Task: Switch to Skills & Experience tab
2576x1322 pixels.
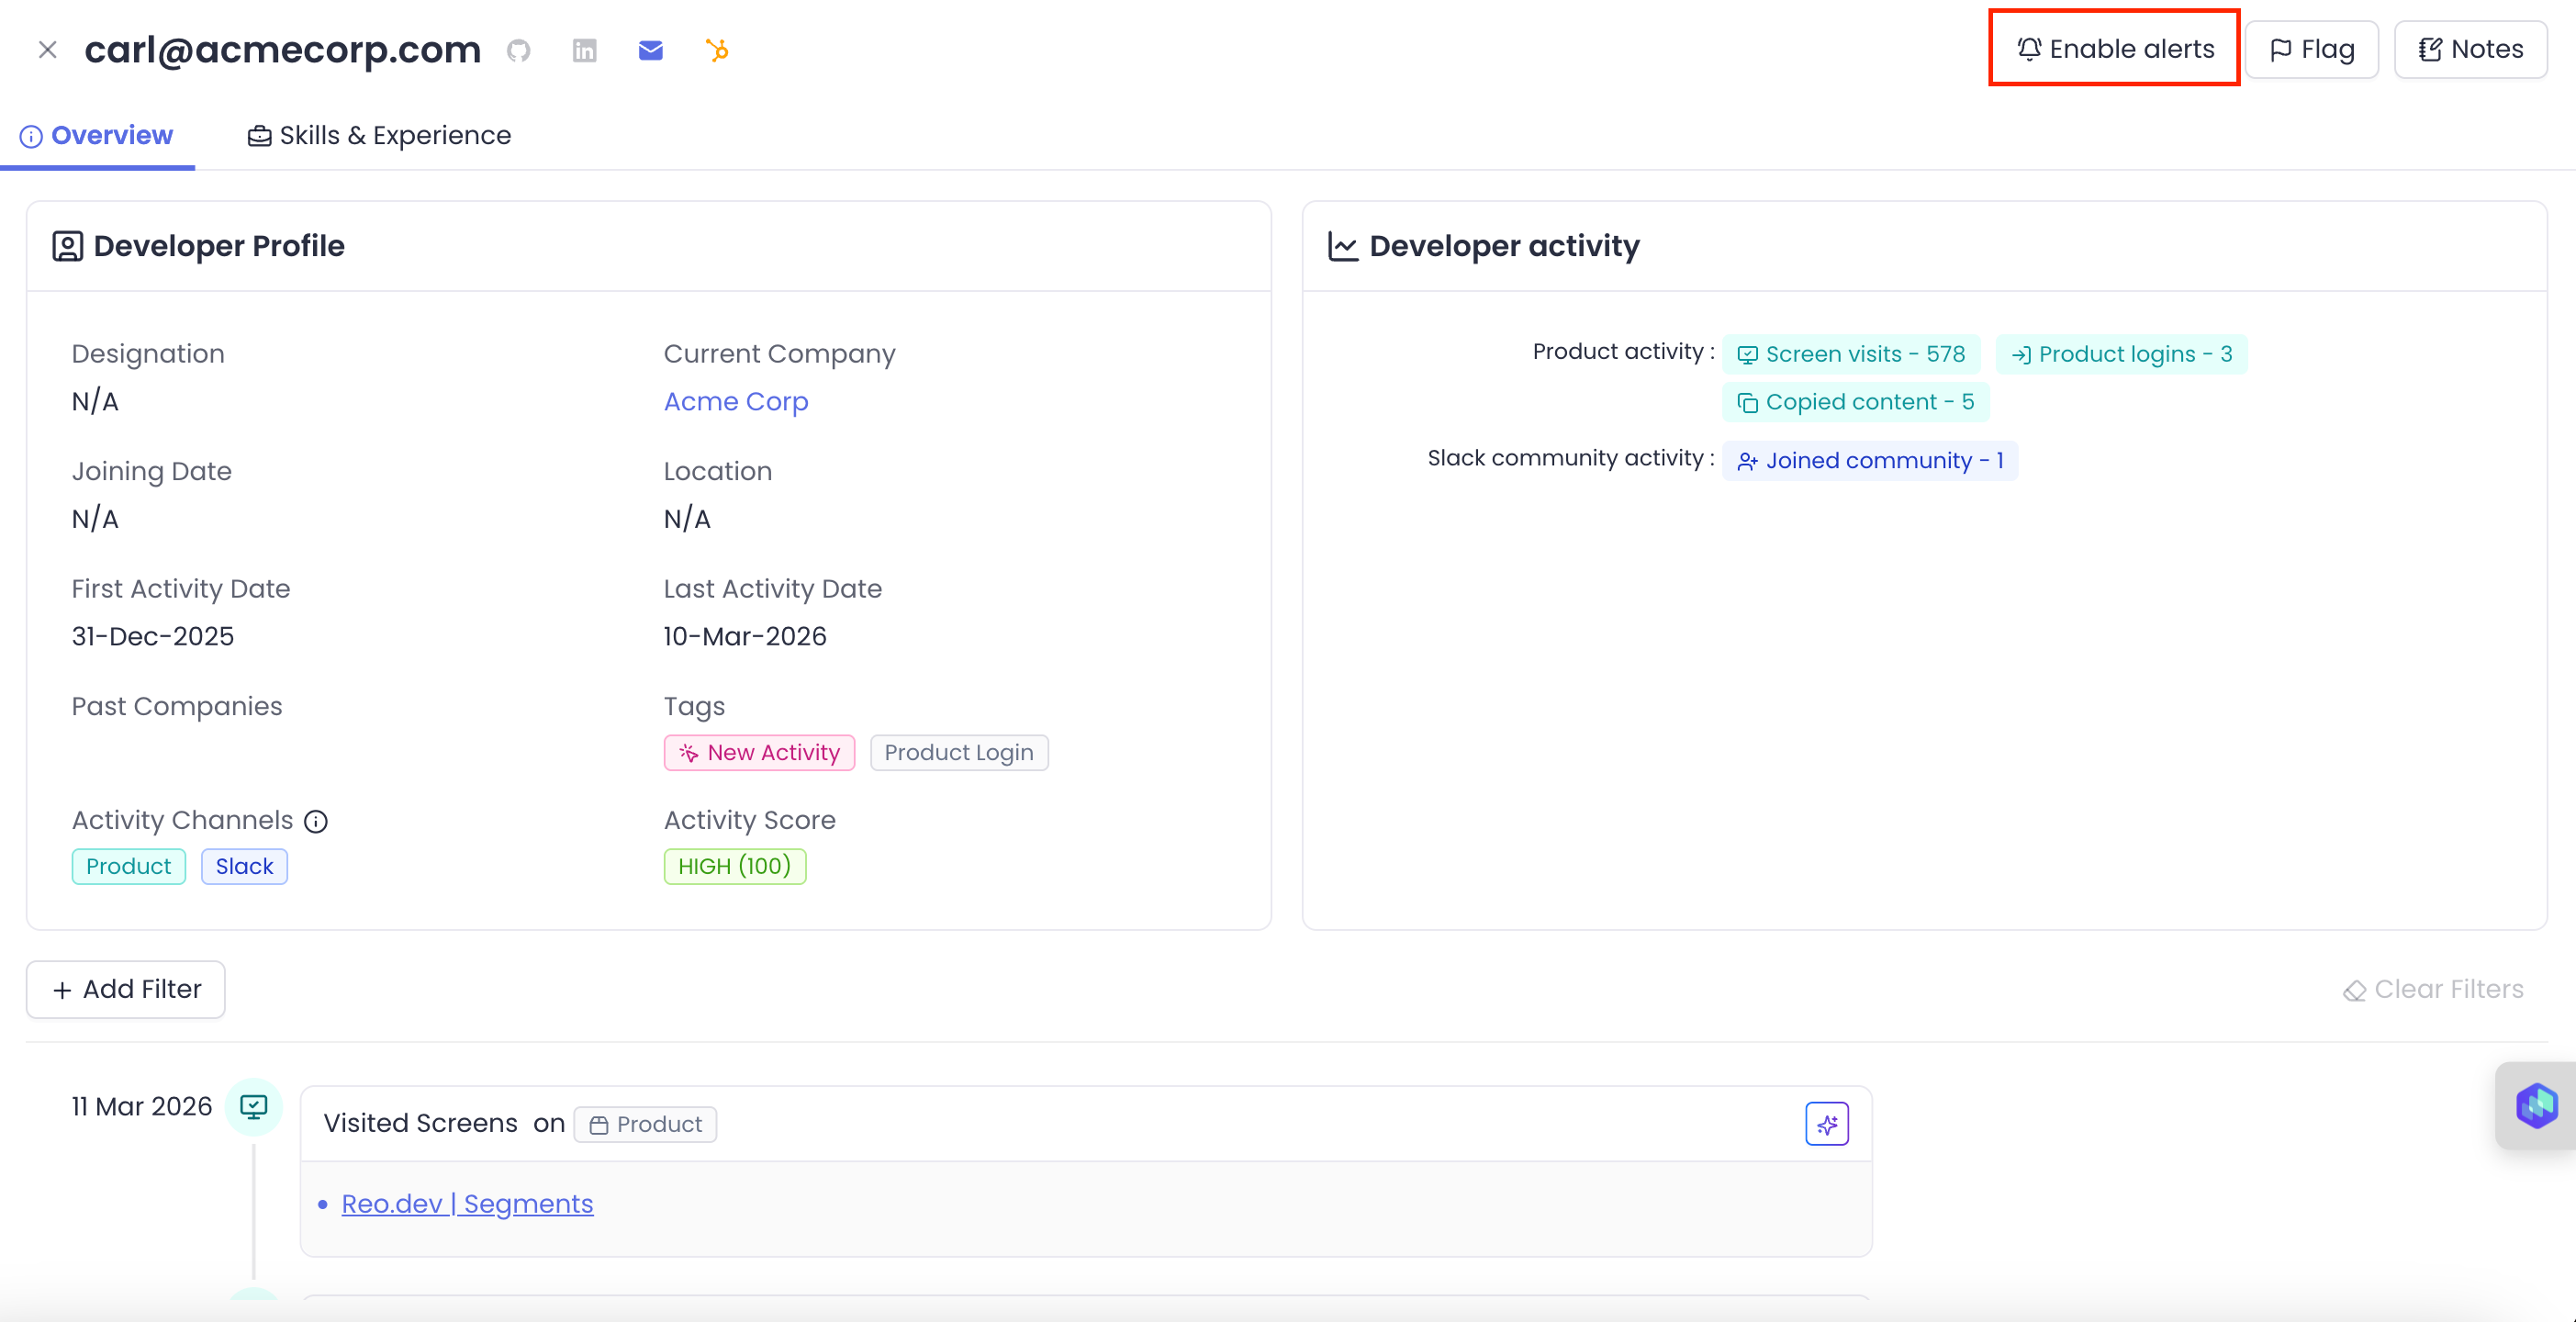Action: 379,135
